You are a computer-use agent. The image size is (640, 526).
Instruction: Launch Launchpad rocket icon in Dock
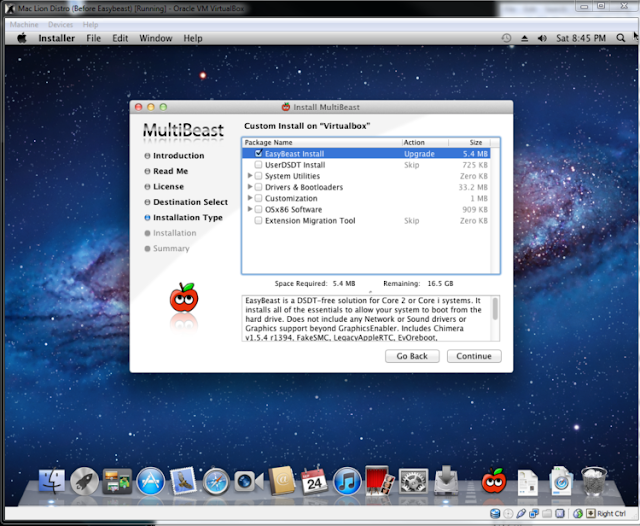coord(84,481)
